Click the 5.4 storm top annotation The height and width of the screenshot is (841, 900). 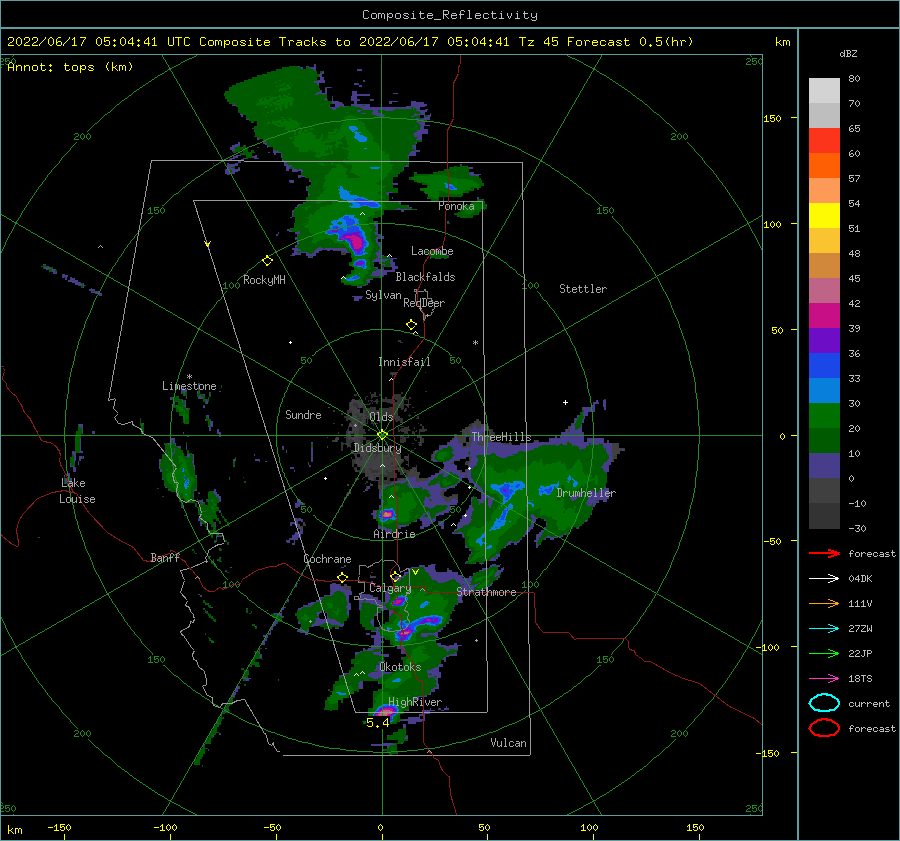coord(377,723)
